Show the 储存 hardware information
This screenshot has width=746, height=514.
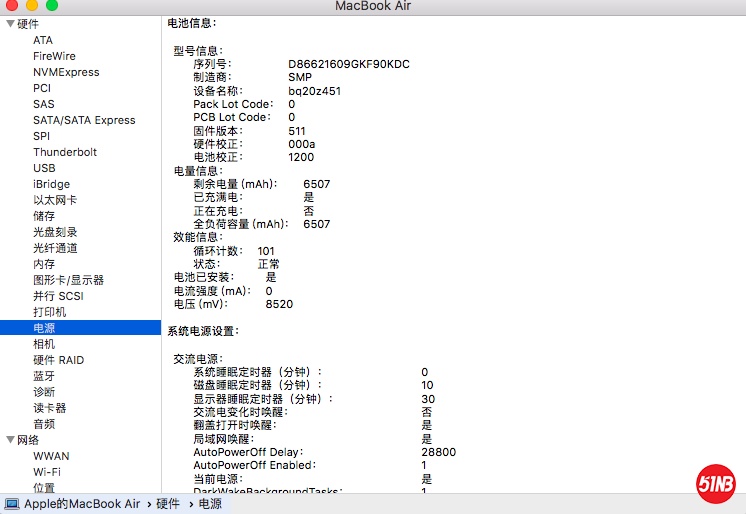(44, 216)
